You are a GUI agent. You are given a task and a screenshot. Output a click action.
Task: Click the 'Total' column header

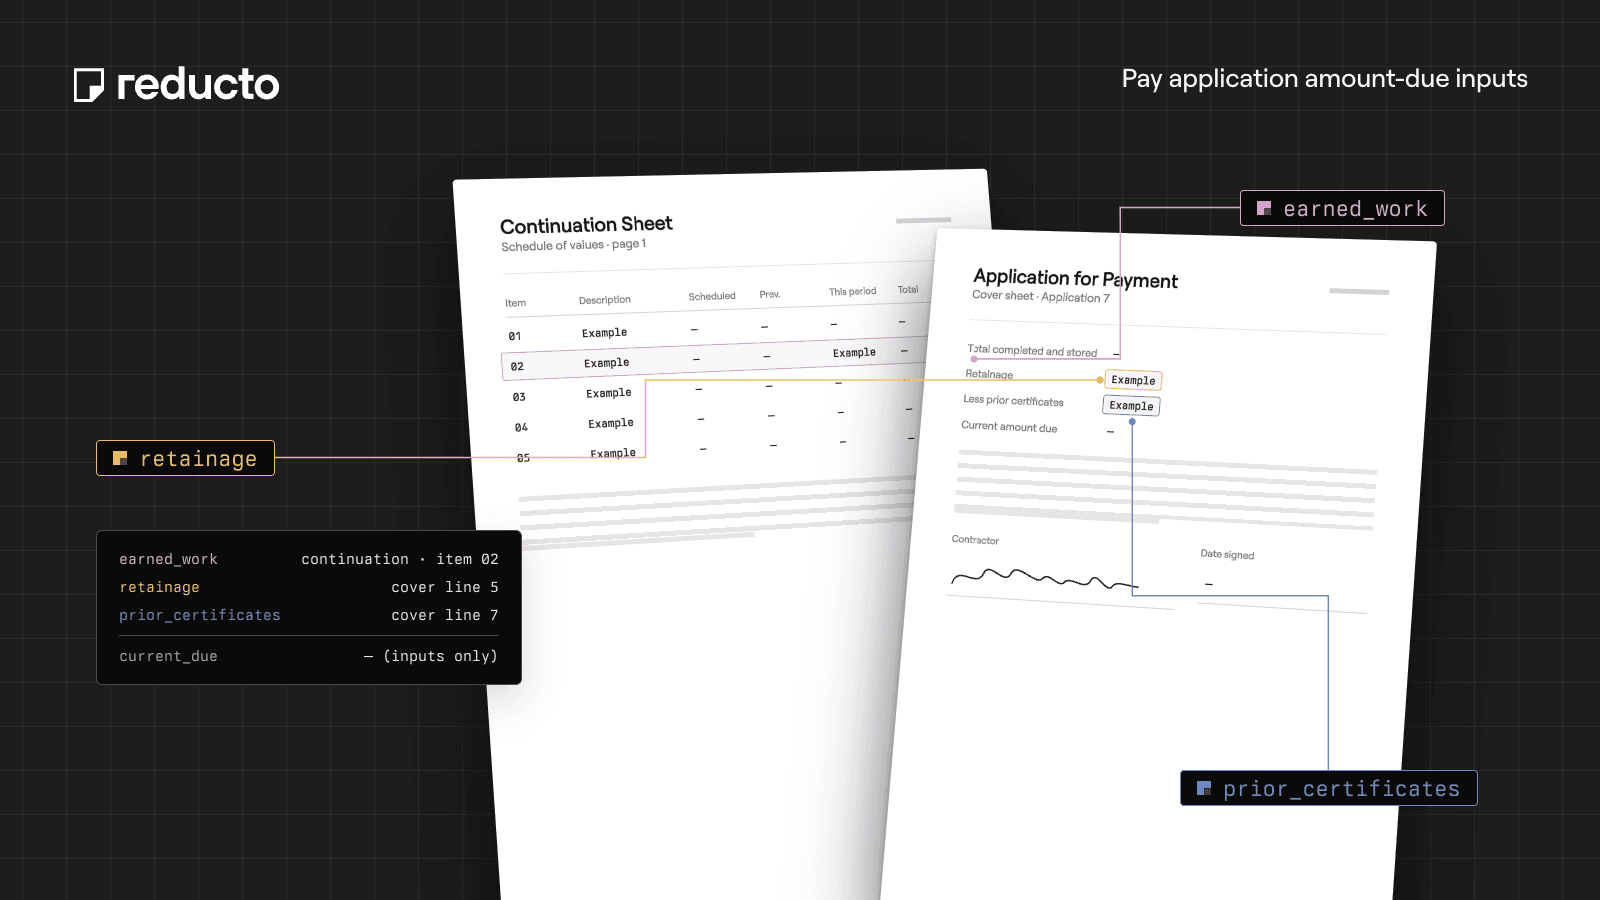pyautogui.click(x=908, y=290)
